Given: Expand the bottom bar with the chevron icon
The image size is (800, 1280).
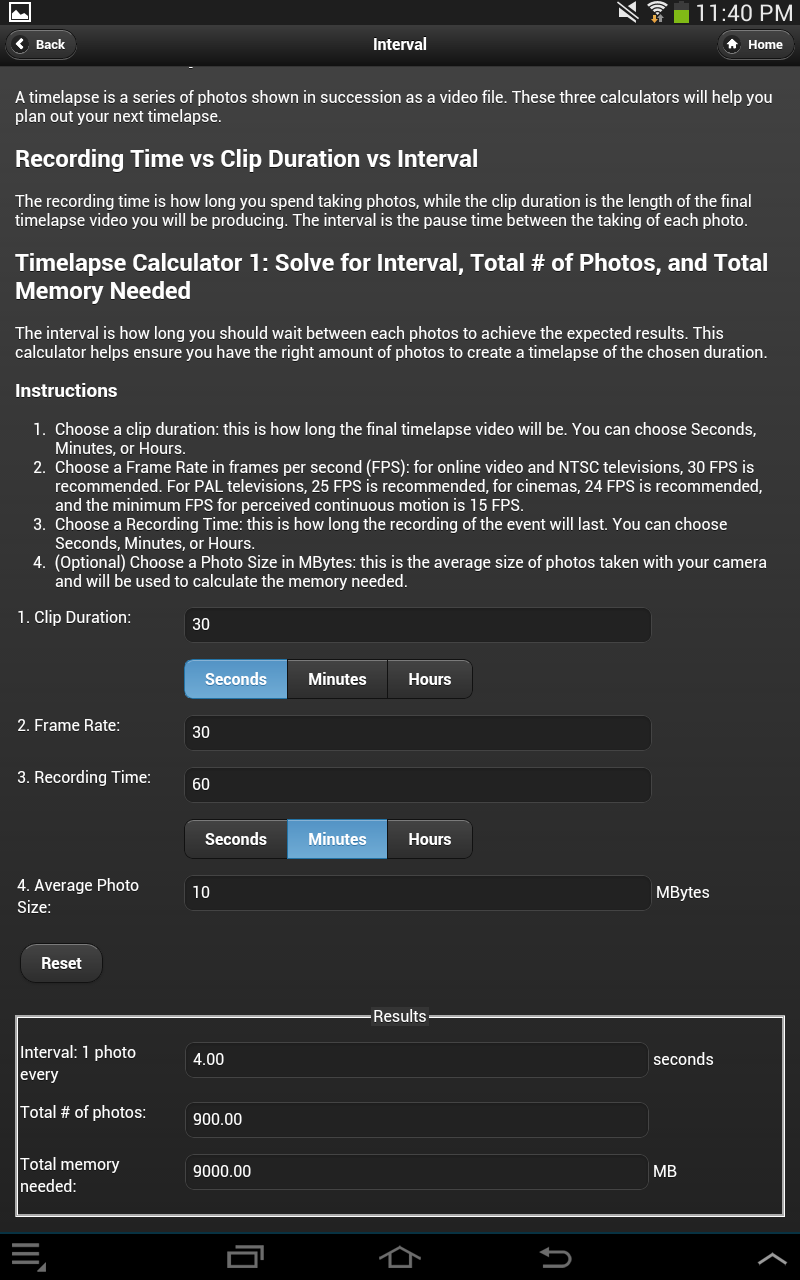Looking at the screenshot, I should pyautogui.click(x=772, y=1257).
